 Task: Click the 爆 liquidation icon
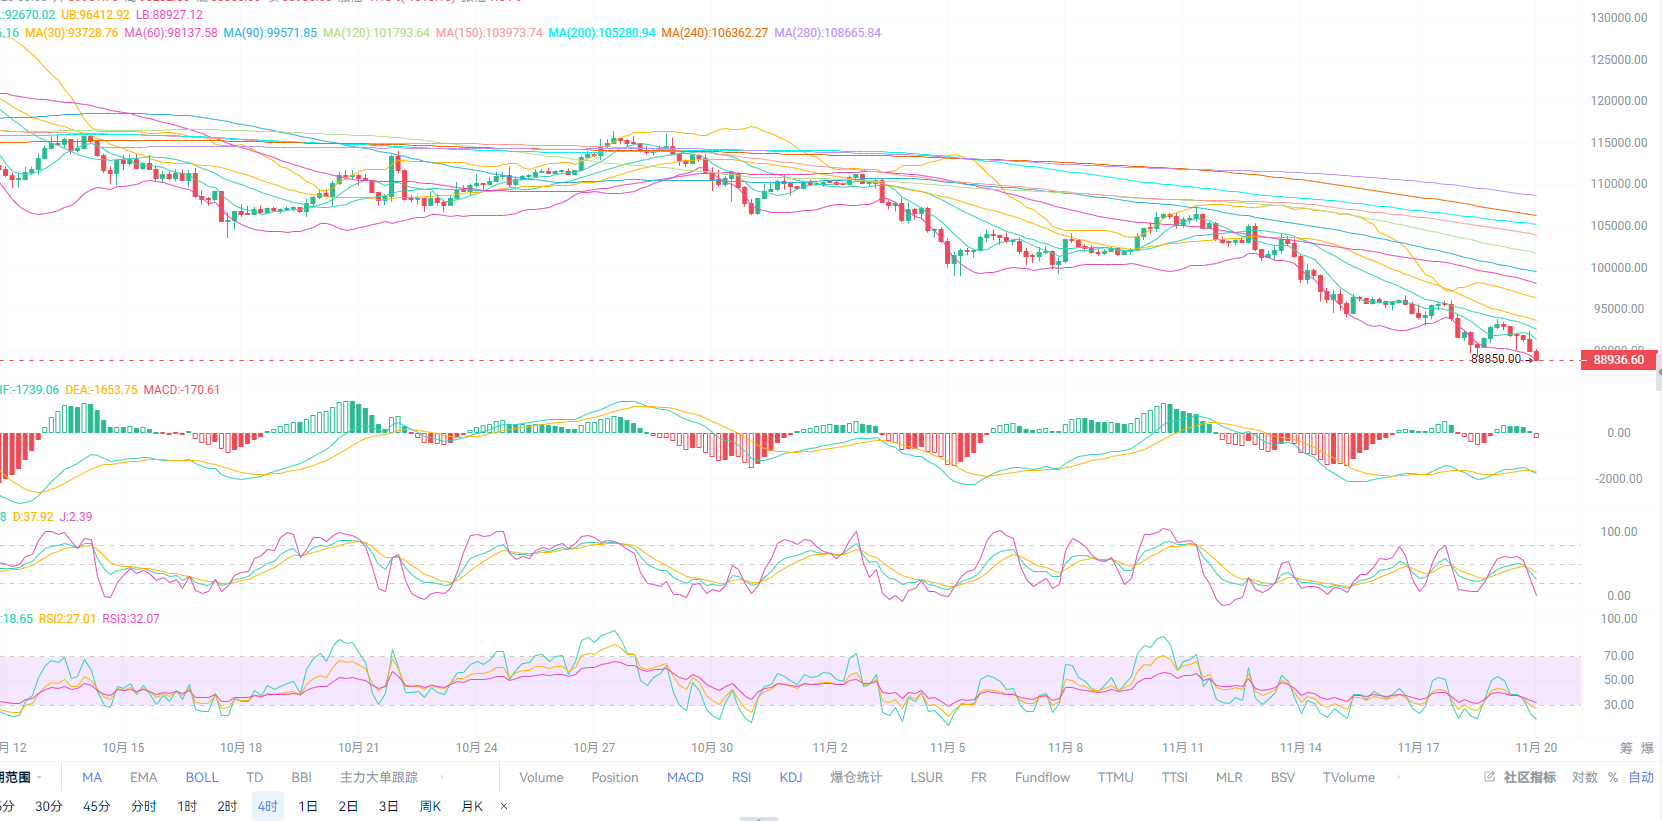[x=1647, y=748]
